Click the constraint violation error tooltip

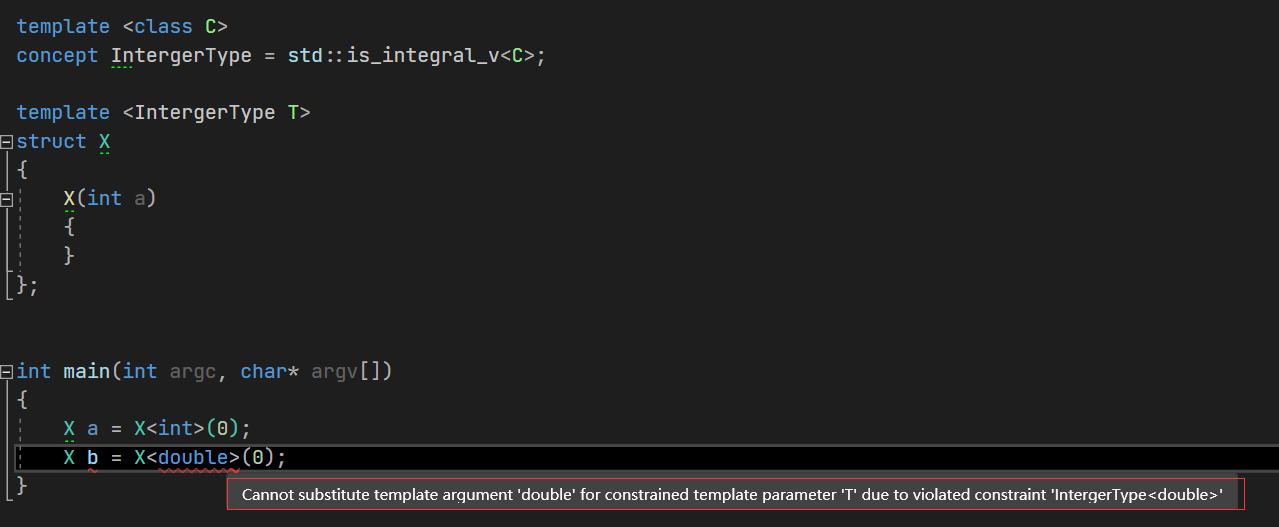tap(732, 494)
